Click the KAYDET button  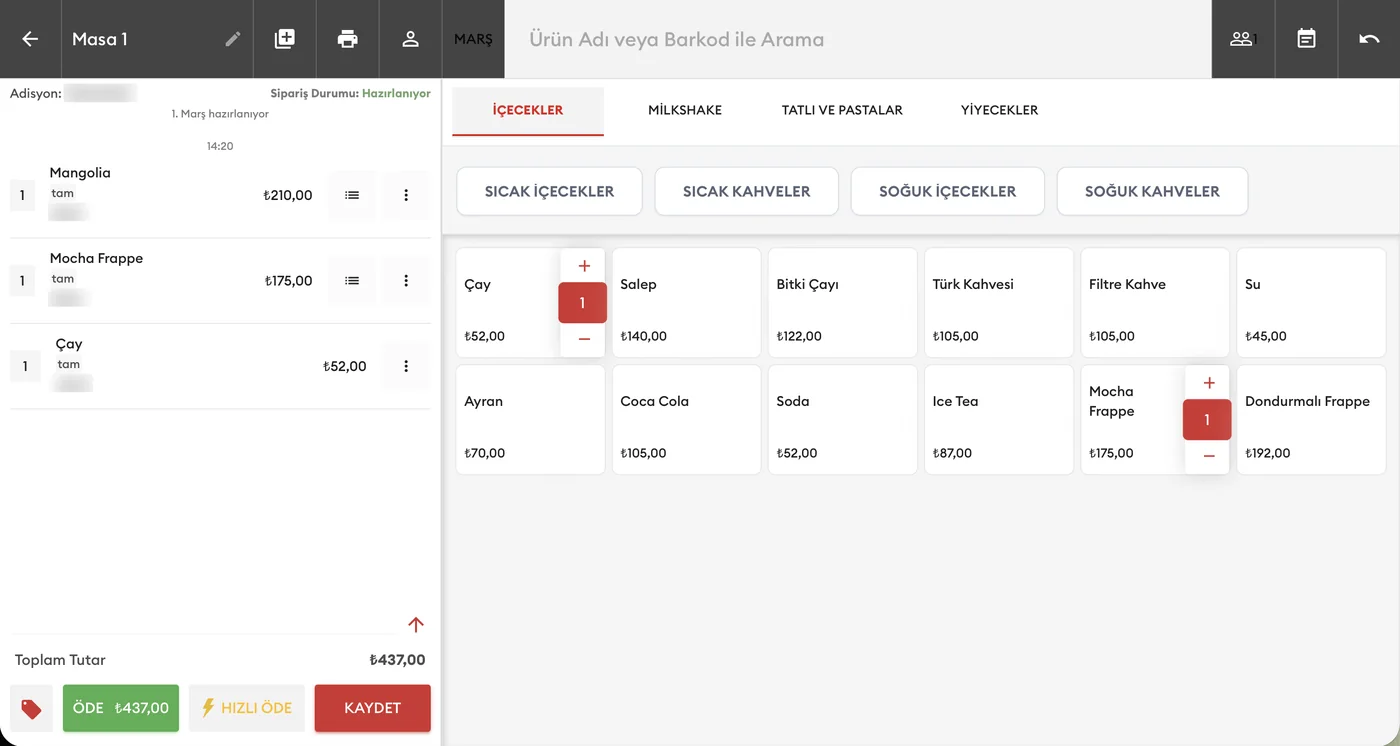[x=372, y=708]
